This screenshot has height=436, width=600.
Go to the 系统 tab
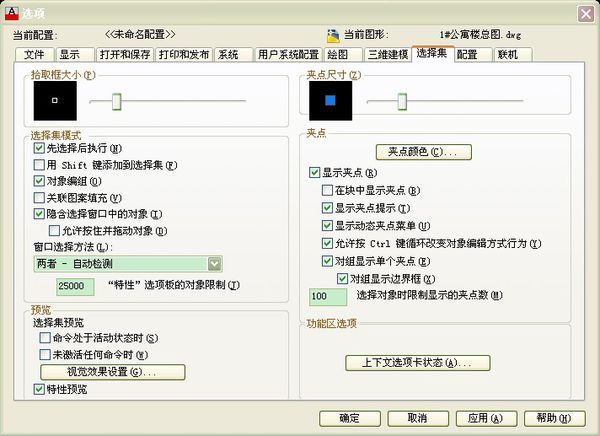coord(233,54)
